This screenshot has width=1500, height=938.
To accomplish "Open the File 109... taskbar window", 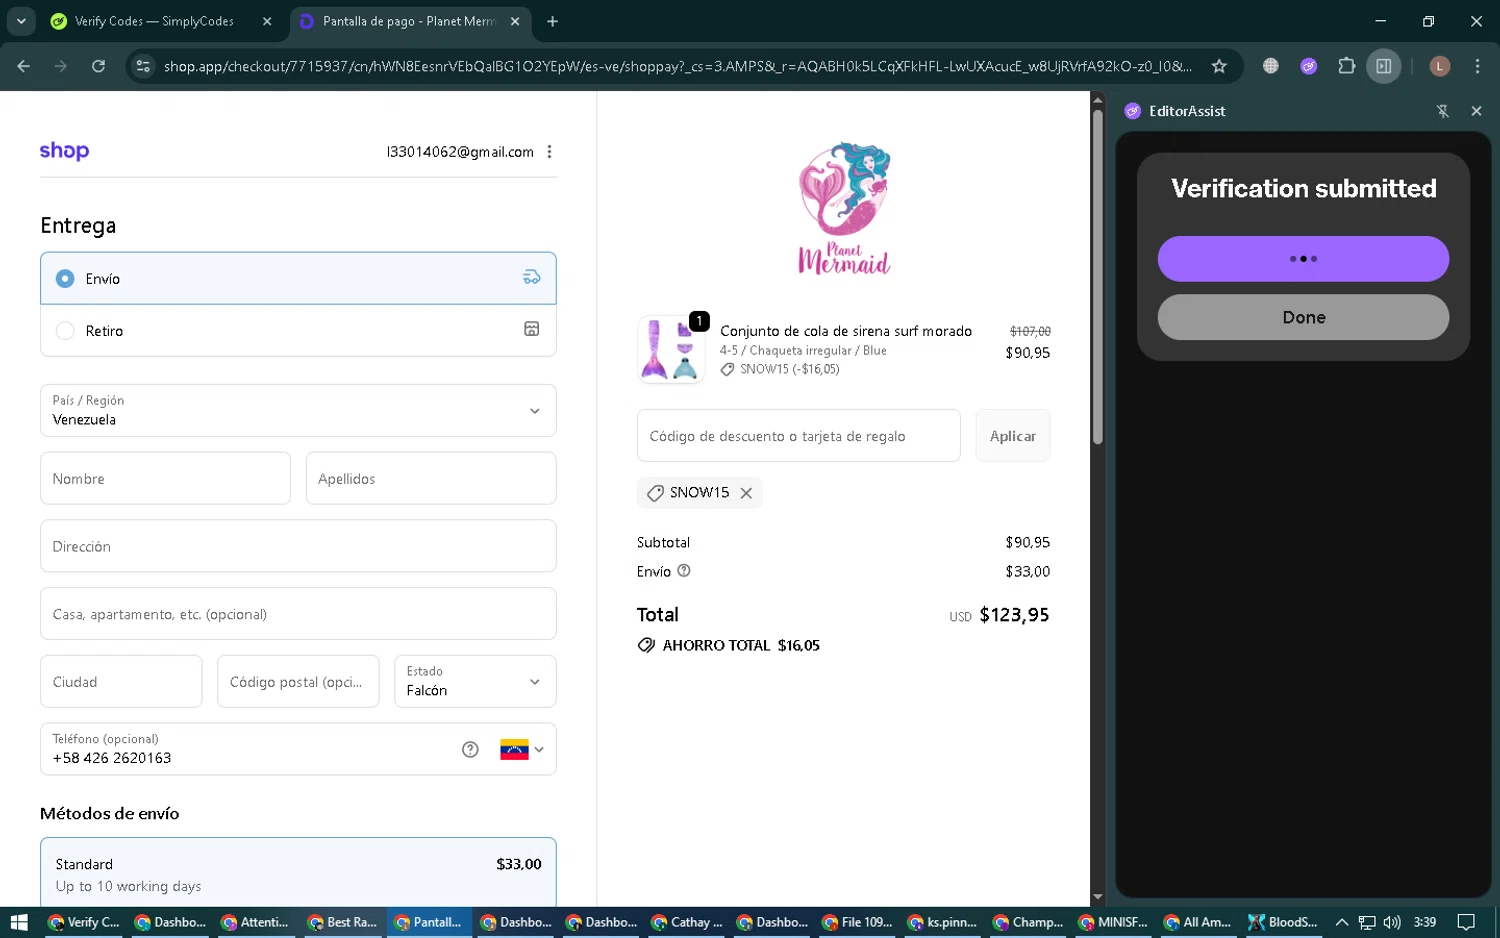I will point(857,922).
